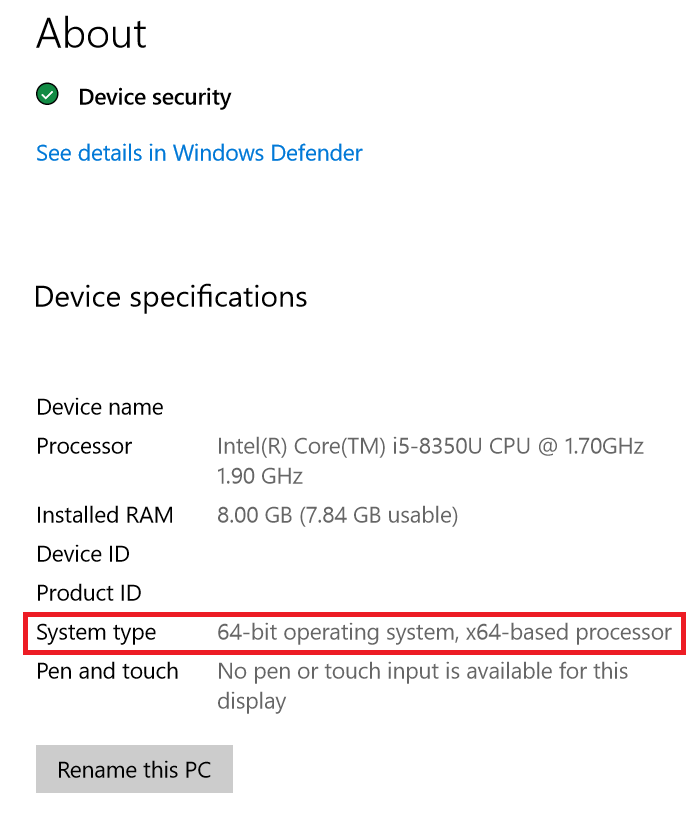Click the Product ID label
Viewport: 694px width, 823px height.
tap(89, 593)
